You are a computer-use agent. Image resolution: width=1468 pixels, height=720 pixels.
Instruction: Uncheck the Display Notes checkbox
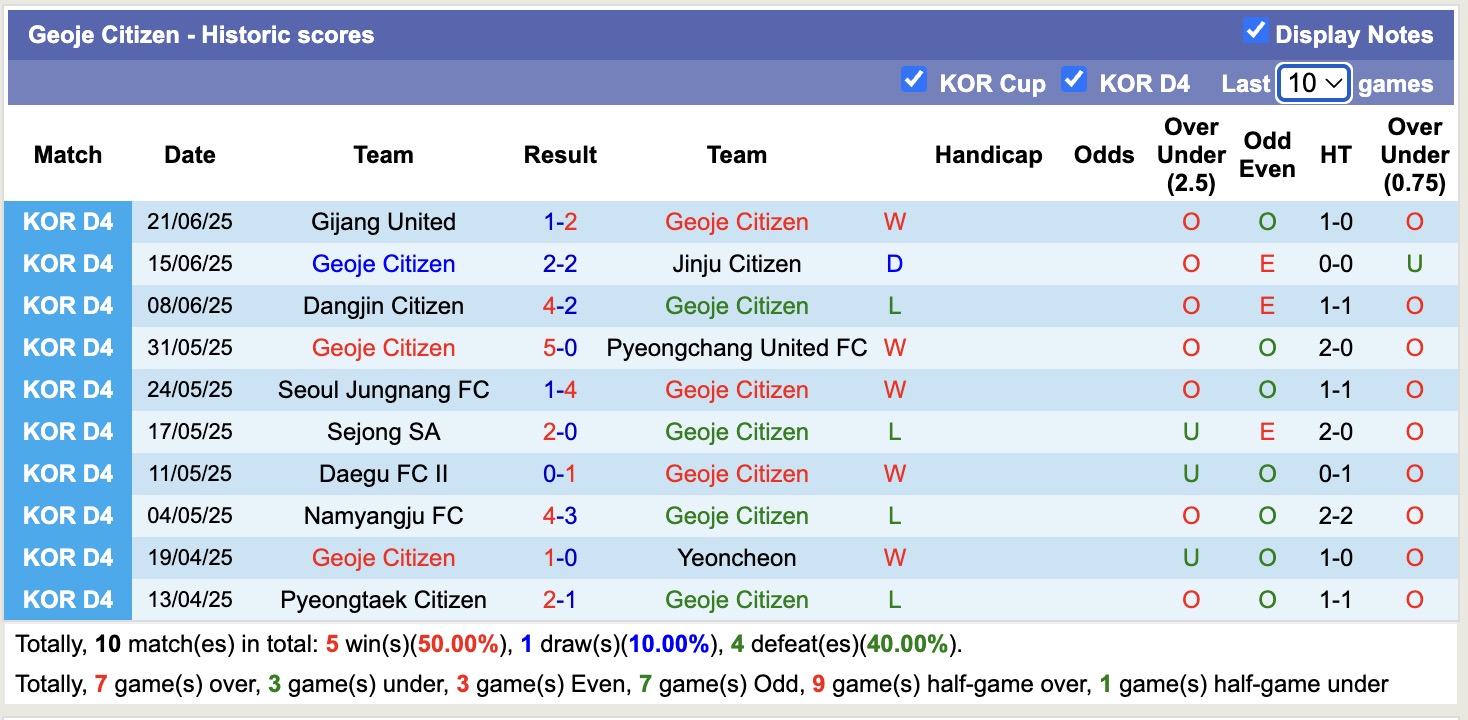point(1255,31)
